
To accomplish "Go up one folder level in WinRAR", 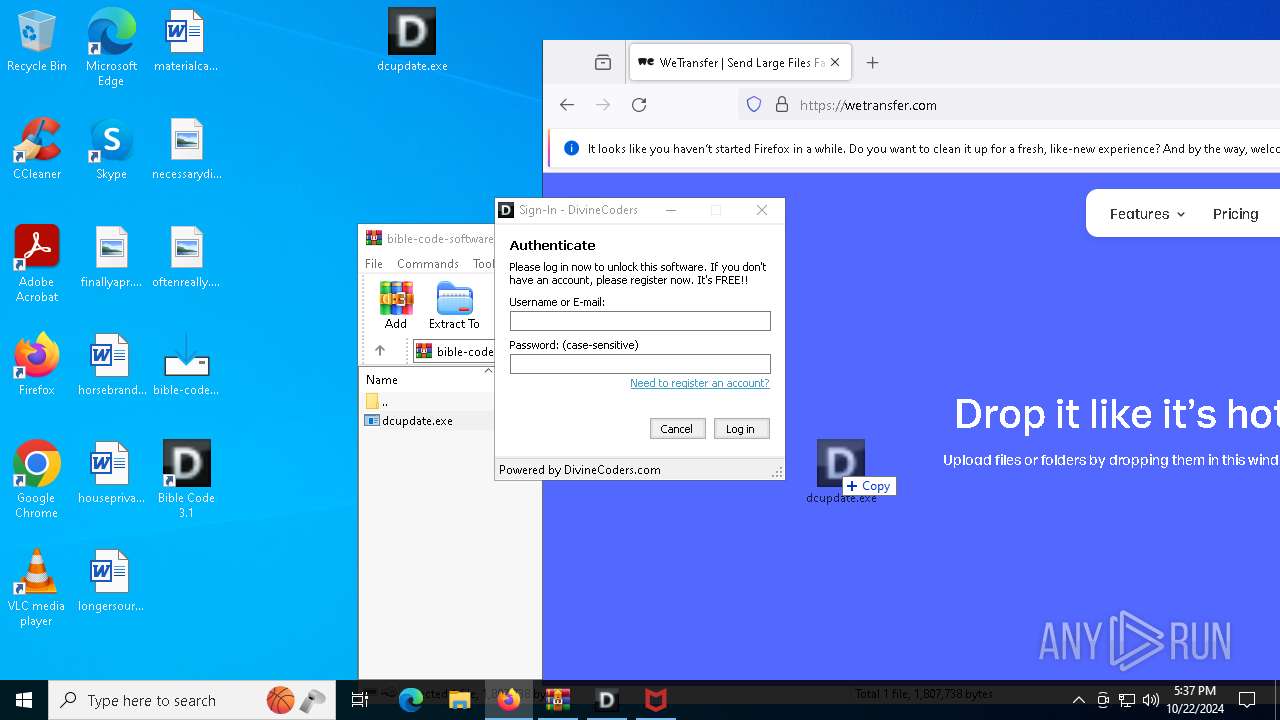I will pyautogui.click(x=380, y=351).
